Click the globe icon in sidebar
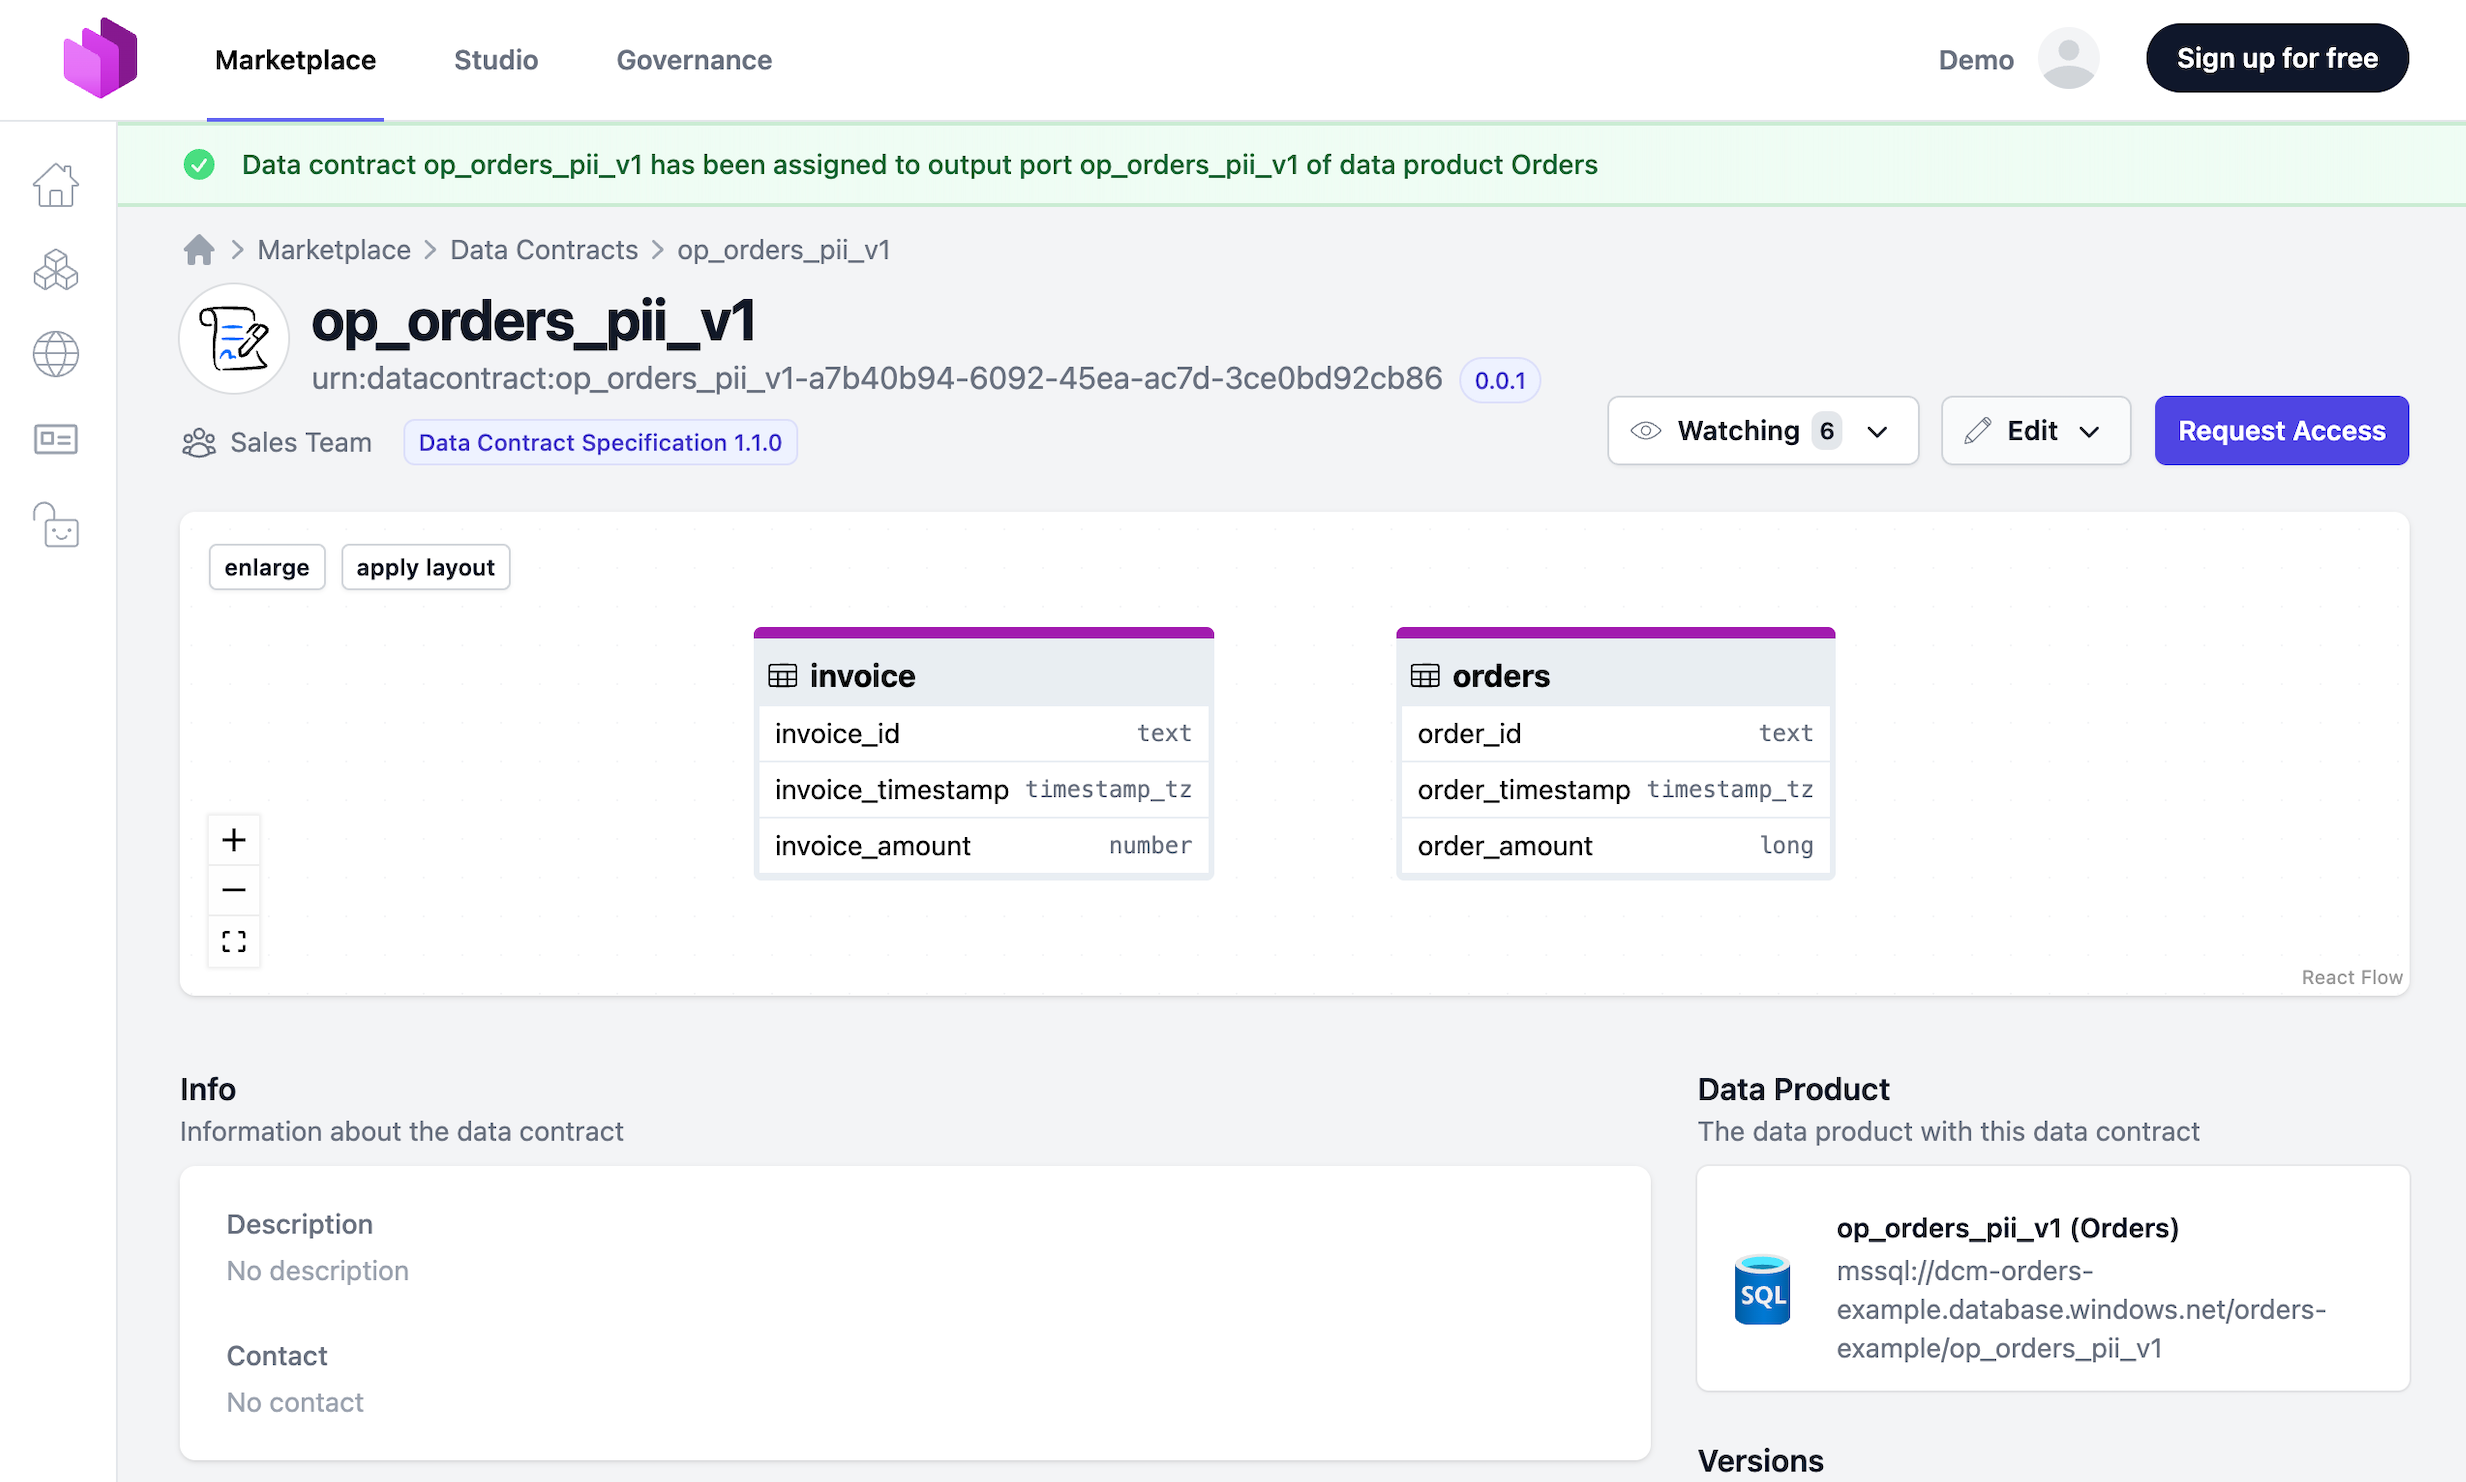This screenshot has height=1482, width=2466. tap(56, 354)
